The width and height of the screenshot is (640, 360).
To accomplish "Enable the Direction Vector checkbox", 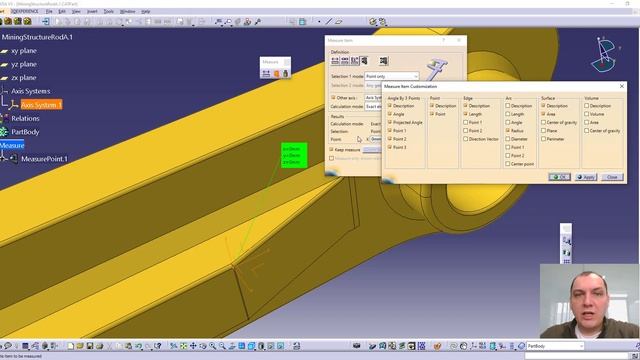I will pos(466,139).
